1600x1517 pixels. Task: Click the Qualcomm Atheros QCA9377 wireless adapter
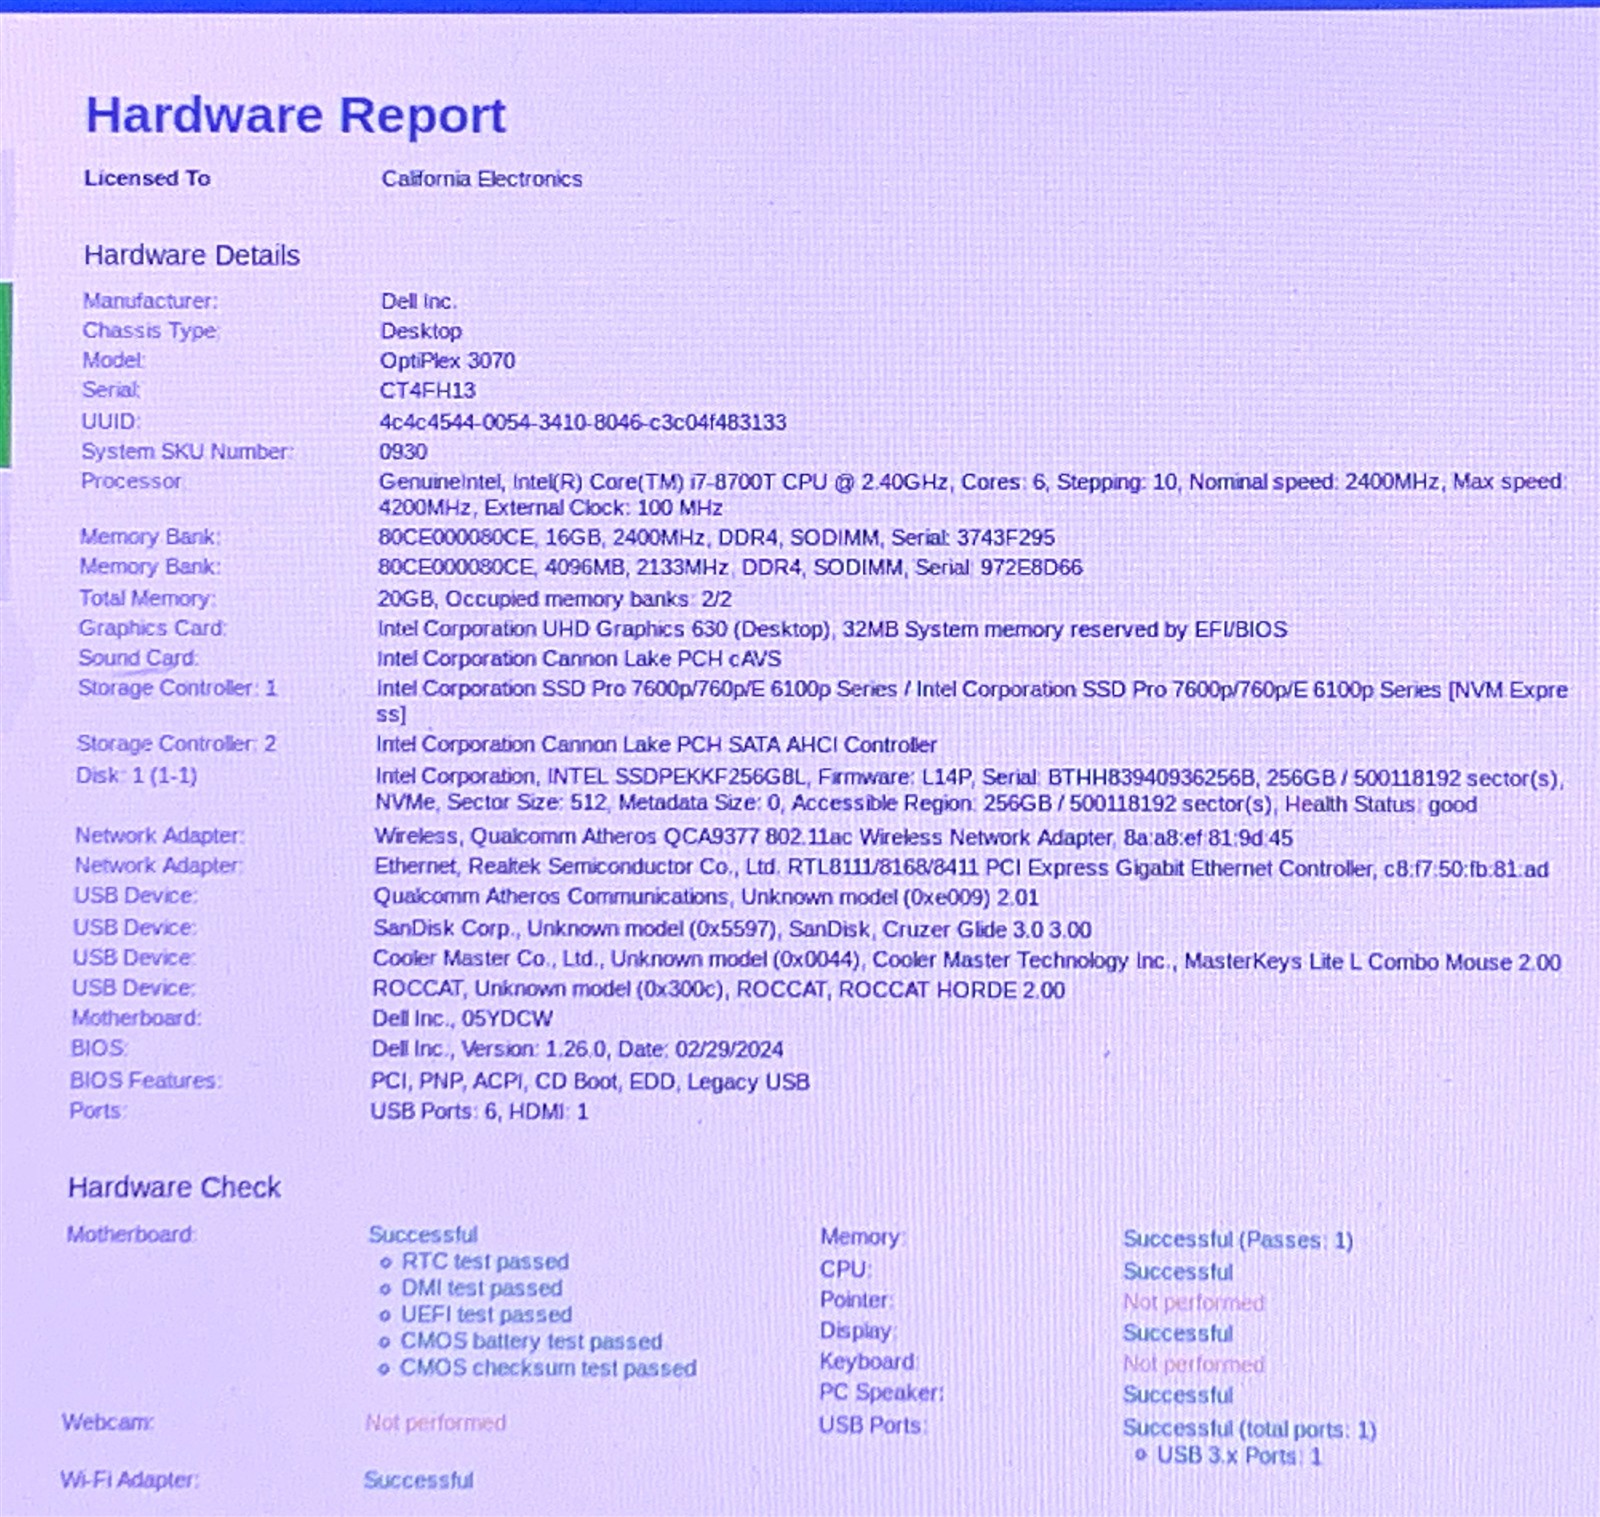point(834,837)
